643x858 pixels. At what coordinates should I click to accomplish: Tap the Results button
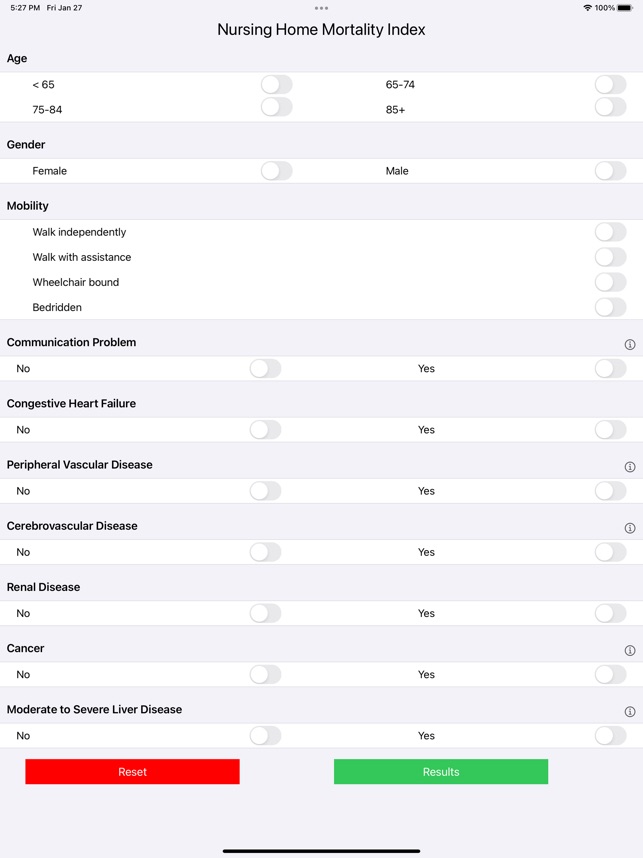[440, 771]
